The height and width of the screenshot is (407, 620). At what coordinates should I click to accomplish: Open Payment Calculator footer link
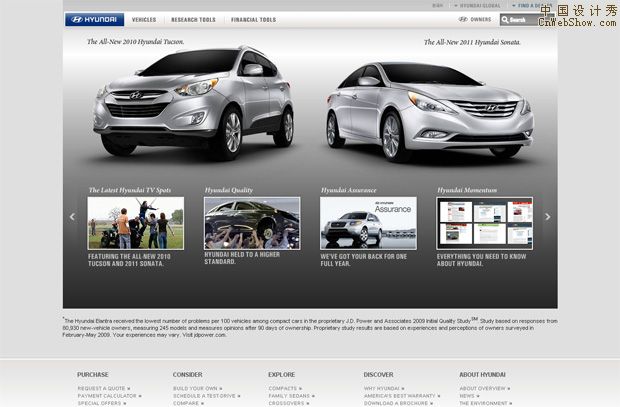[x=109, y=396]
